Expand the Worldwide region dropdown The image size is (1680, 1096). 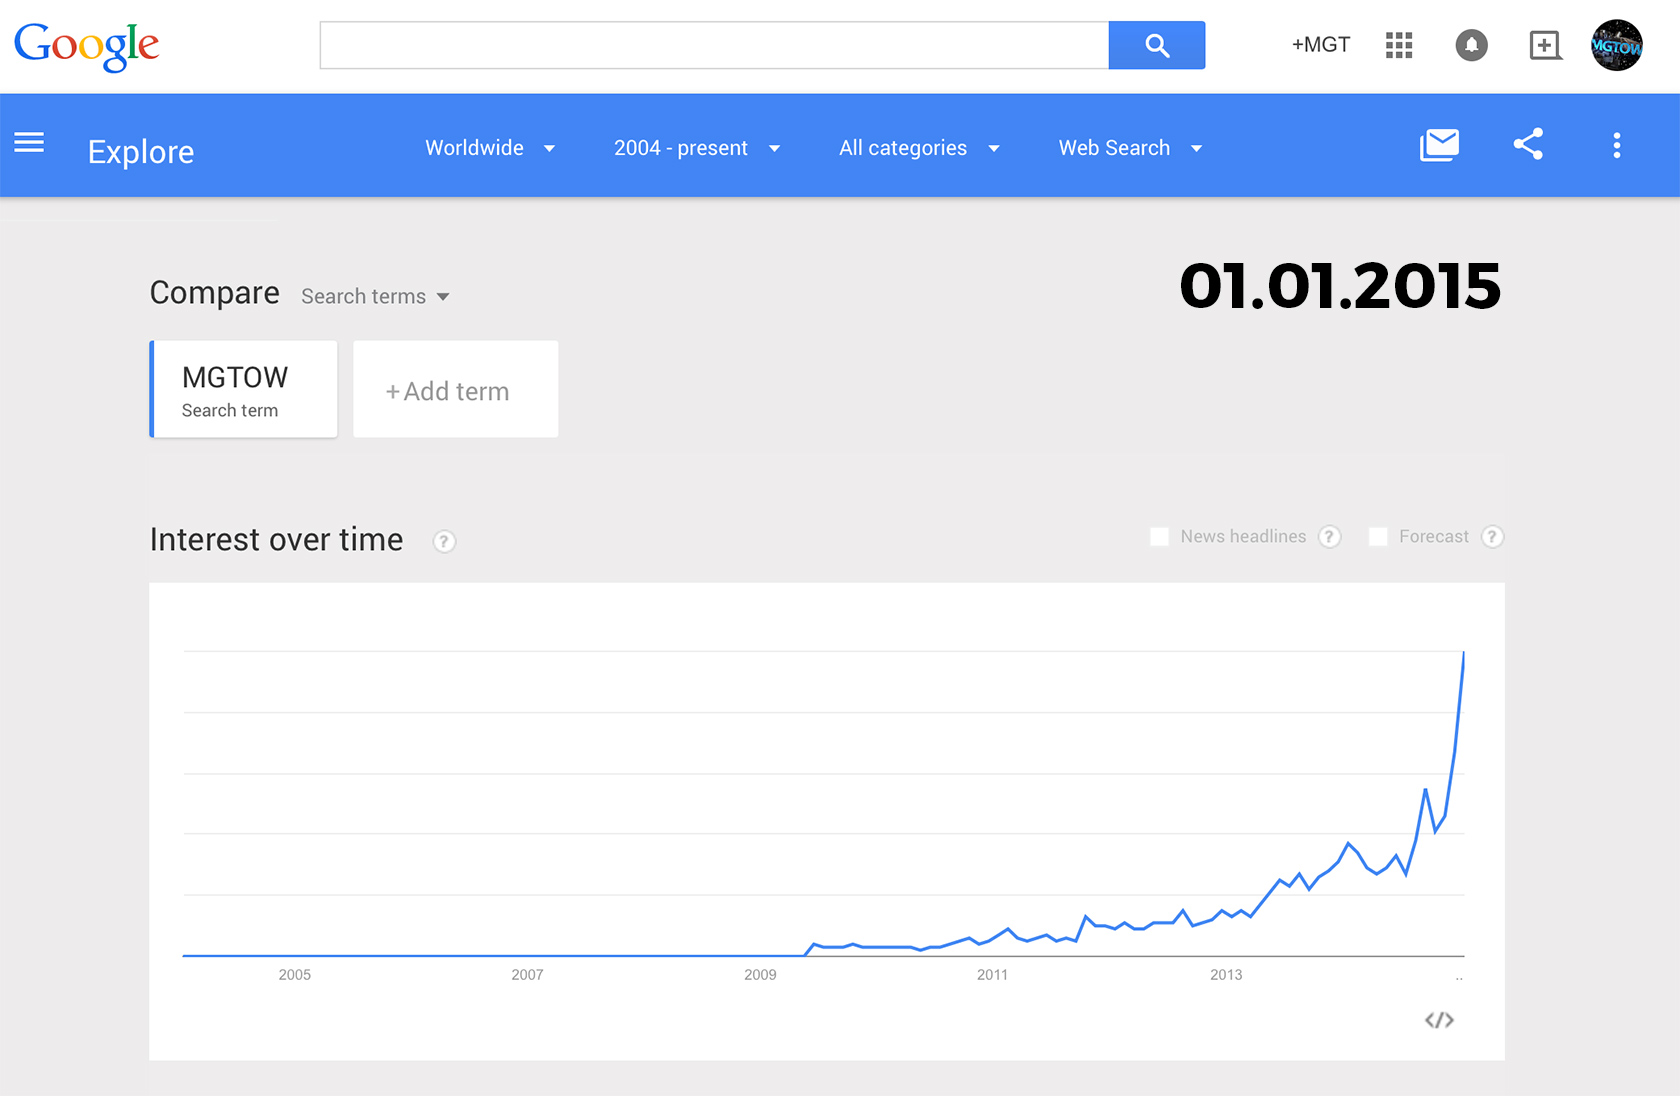489,148
